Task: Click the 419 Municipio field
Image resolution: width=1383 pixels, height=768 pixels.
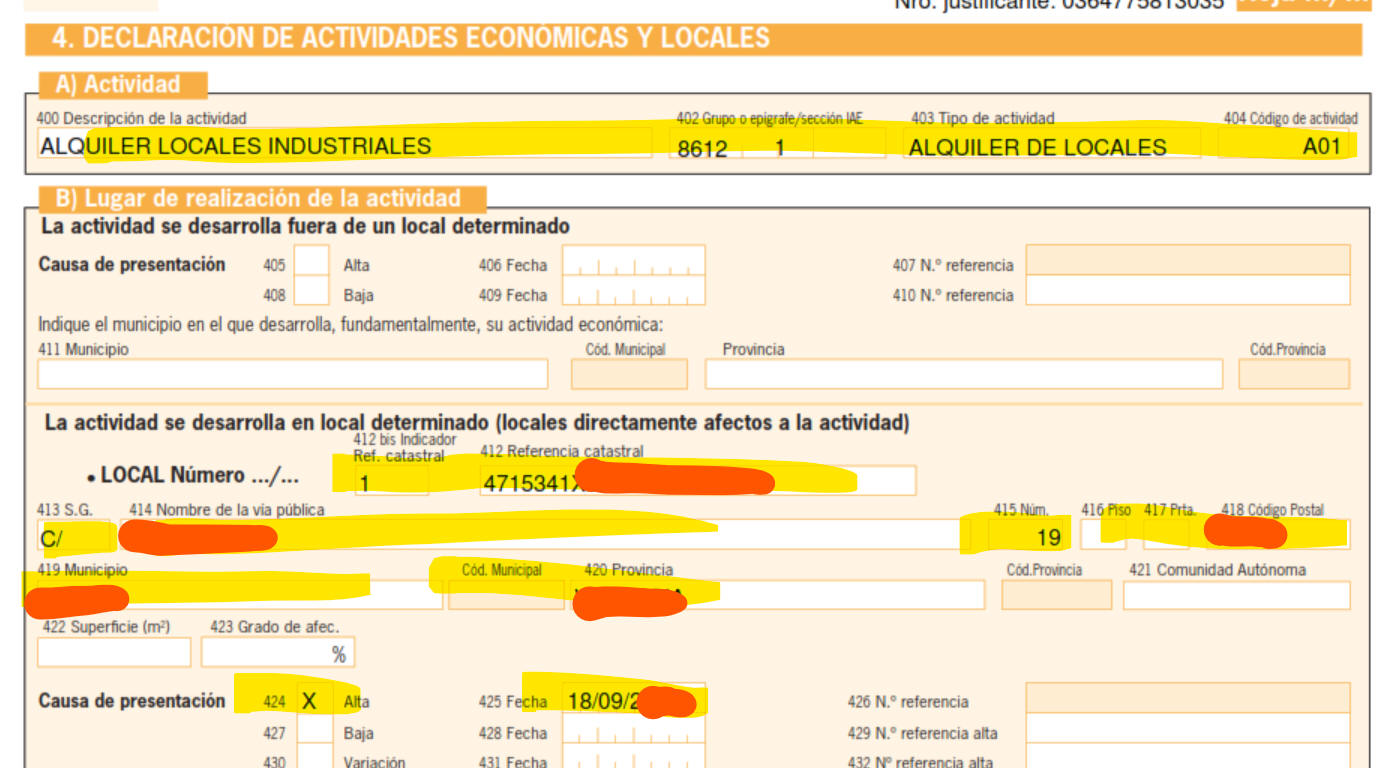Action: (x=240, y=595)
